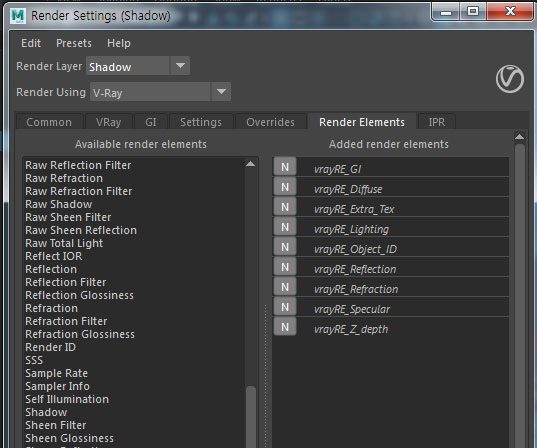Viewport: 537px width, 448px height.
Task: Select Refraction Glossiness in available list
Action: (x=80, y=334)
